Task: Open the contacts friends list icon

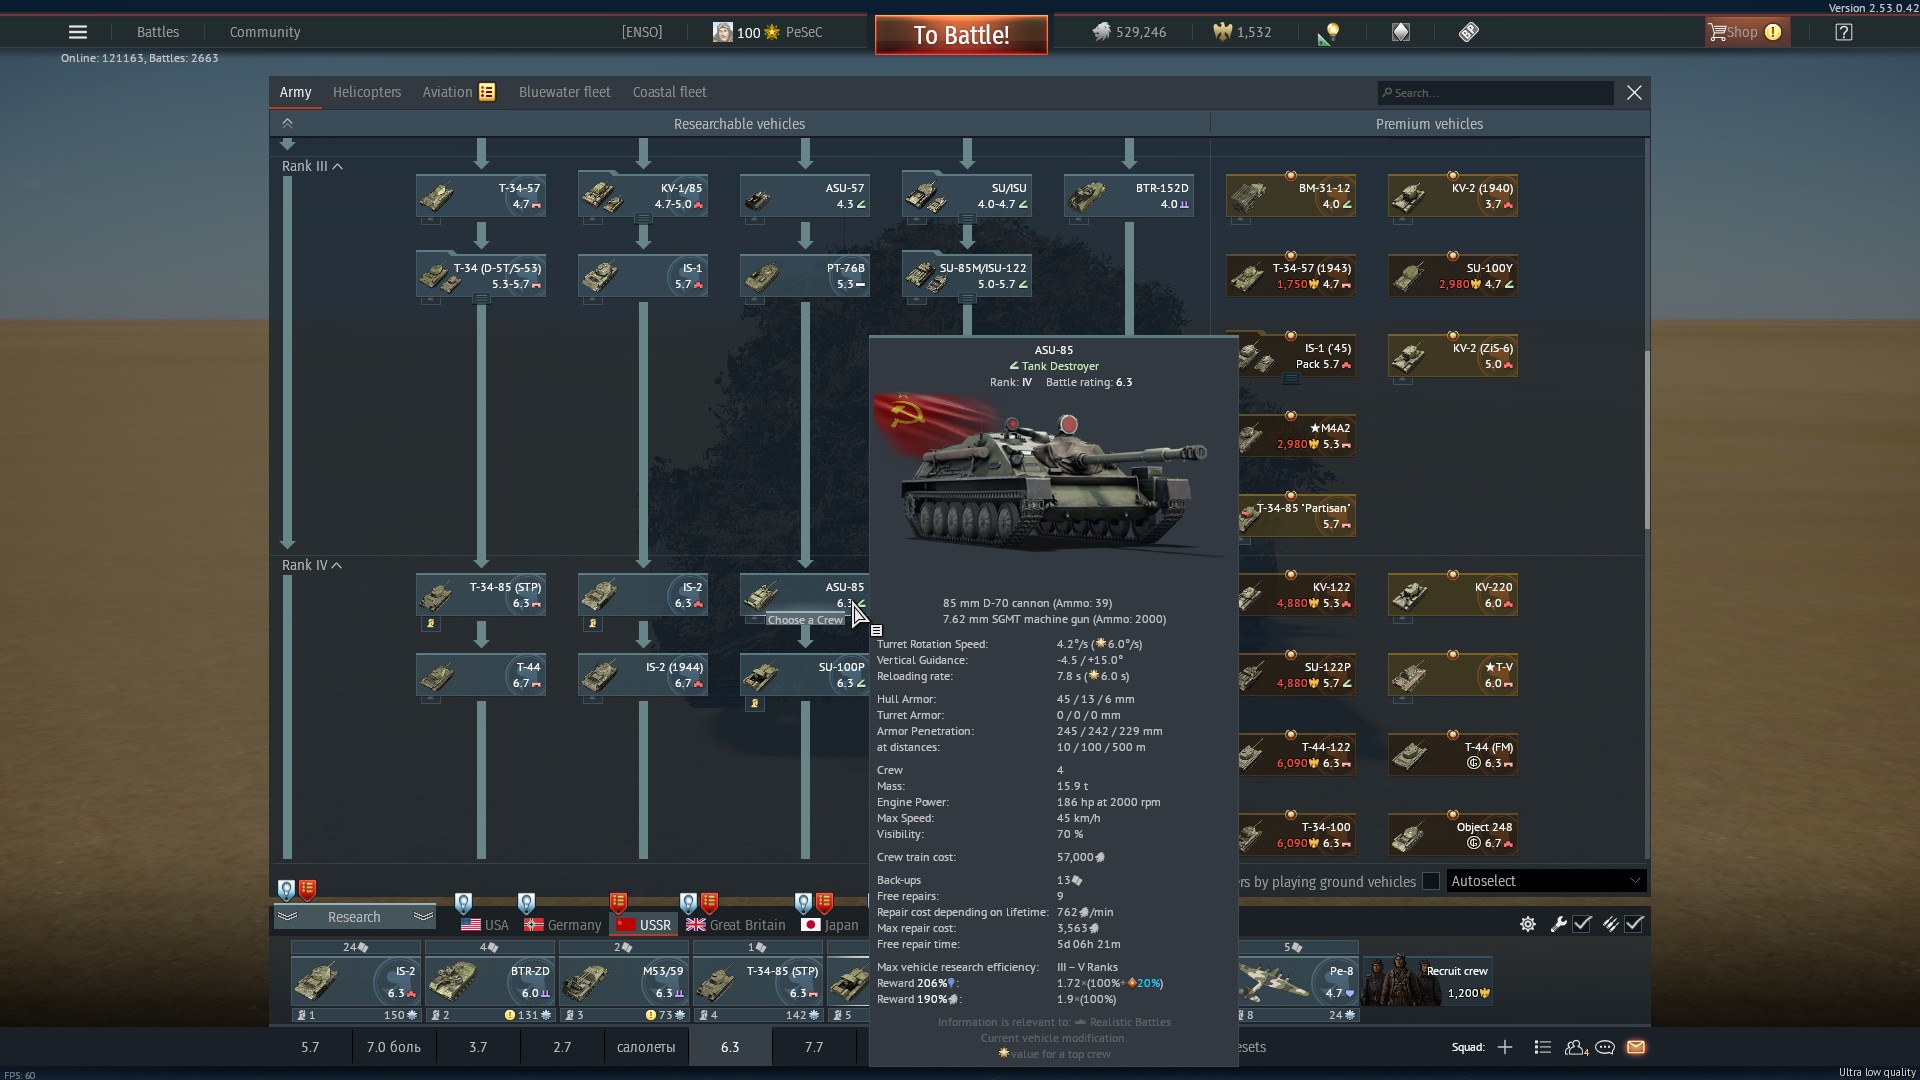Action: coord(1575,1047)
